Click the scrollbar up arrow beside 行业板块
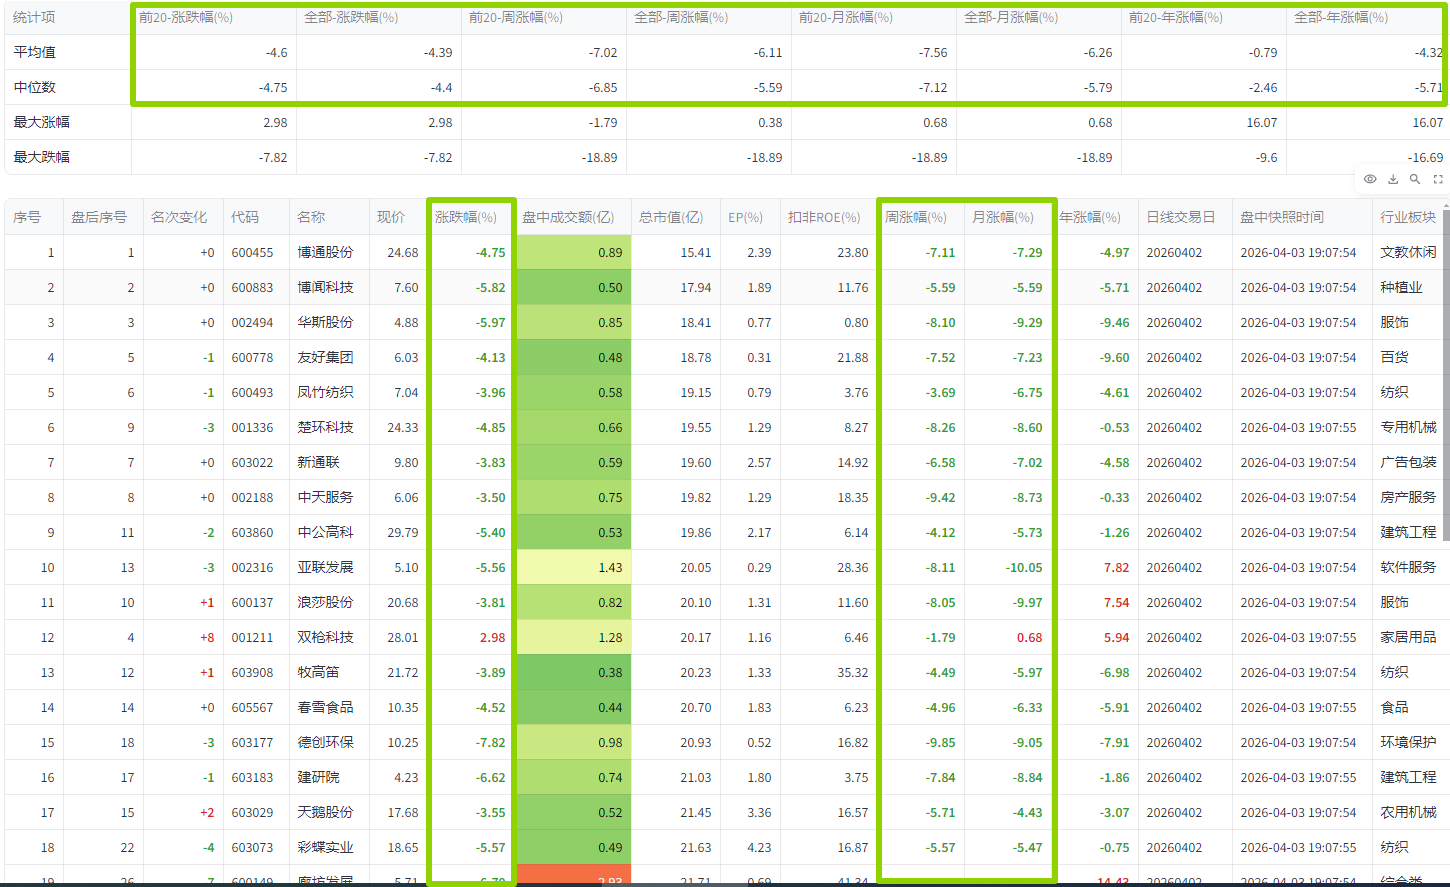The width and height of the screenshot is (1450, 887). tap(1445, 205)
